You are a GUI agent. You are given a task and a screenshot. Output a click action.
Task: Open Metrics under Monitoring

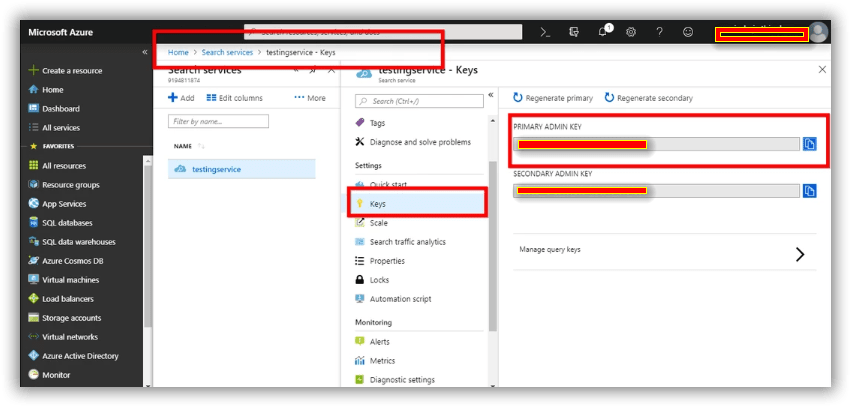pos(375,360)
